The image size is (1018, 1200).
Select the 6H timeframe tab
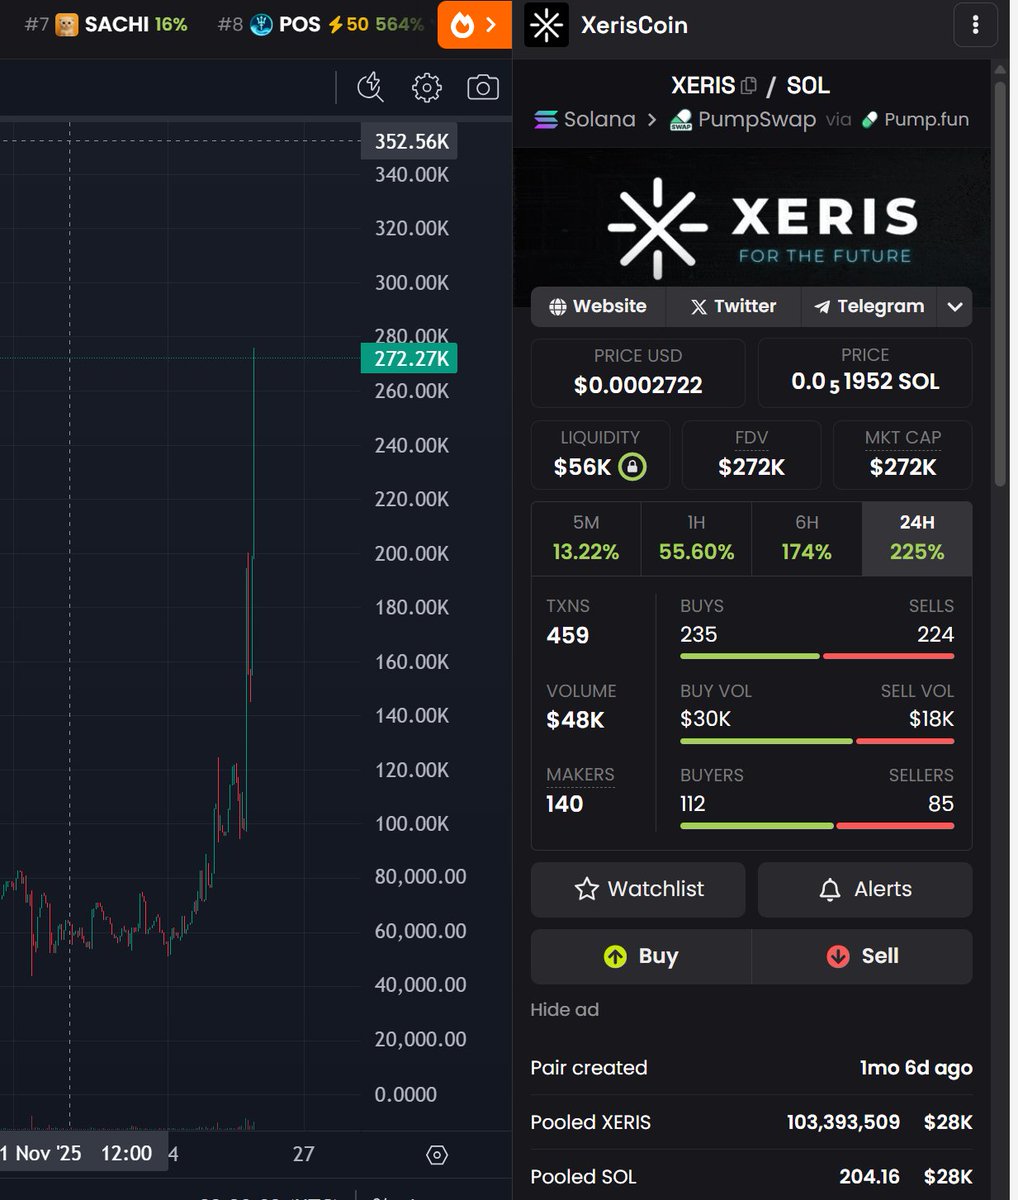coord(807,539)
